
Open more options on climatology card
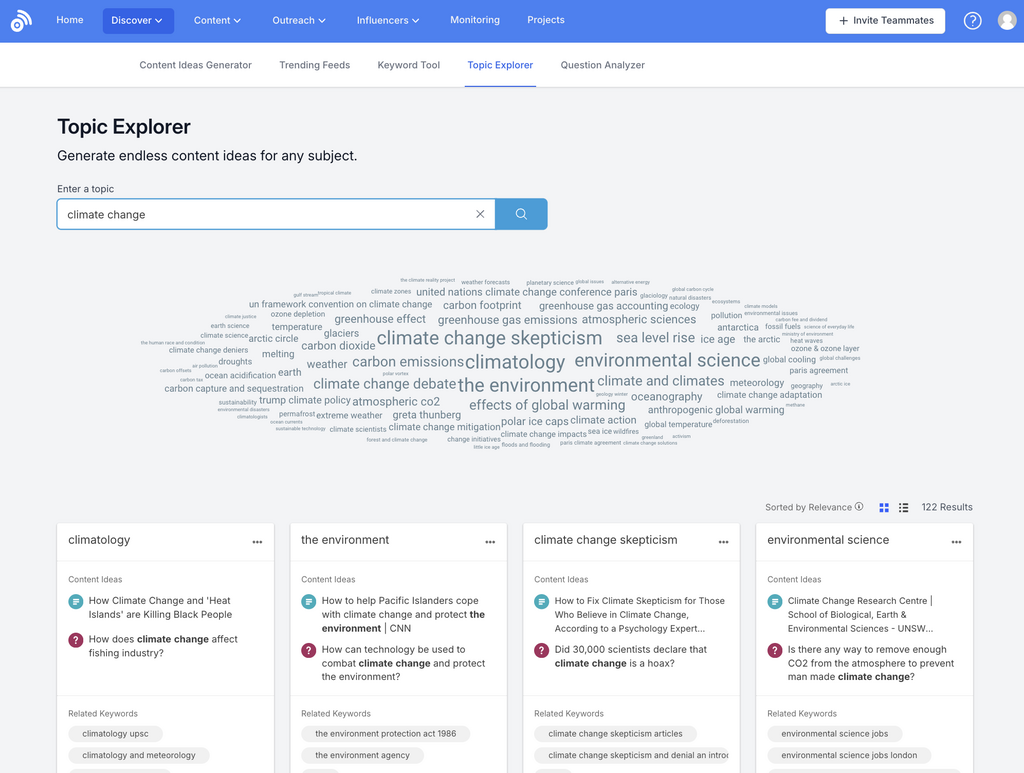[x=257, y=542]
